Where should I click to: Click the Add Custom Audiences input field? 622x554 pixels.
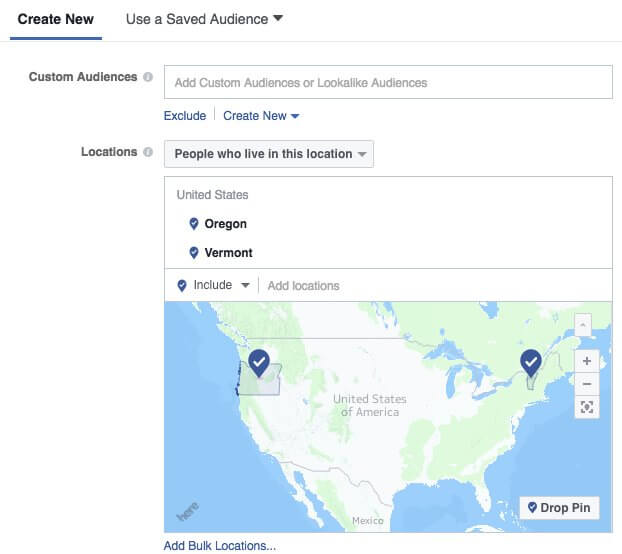tap(388, 82)
